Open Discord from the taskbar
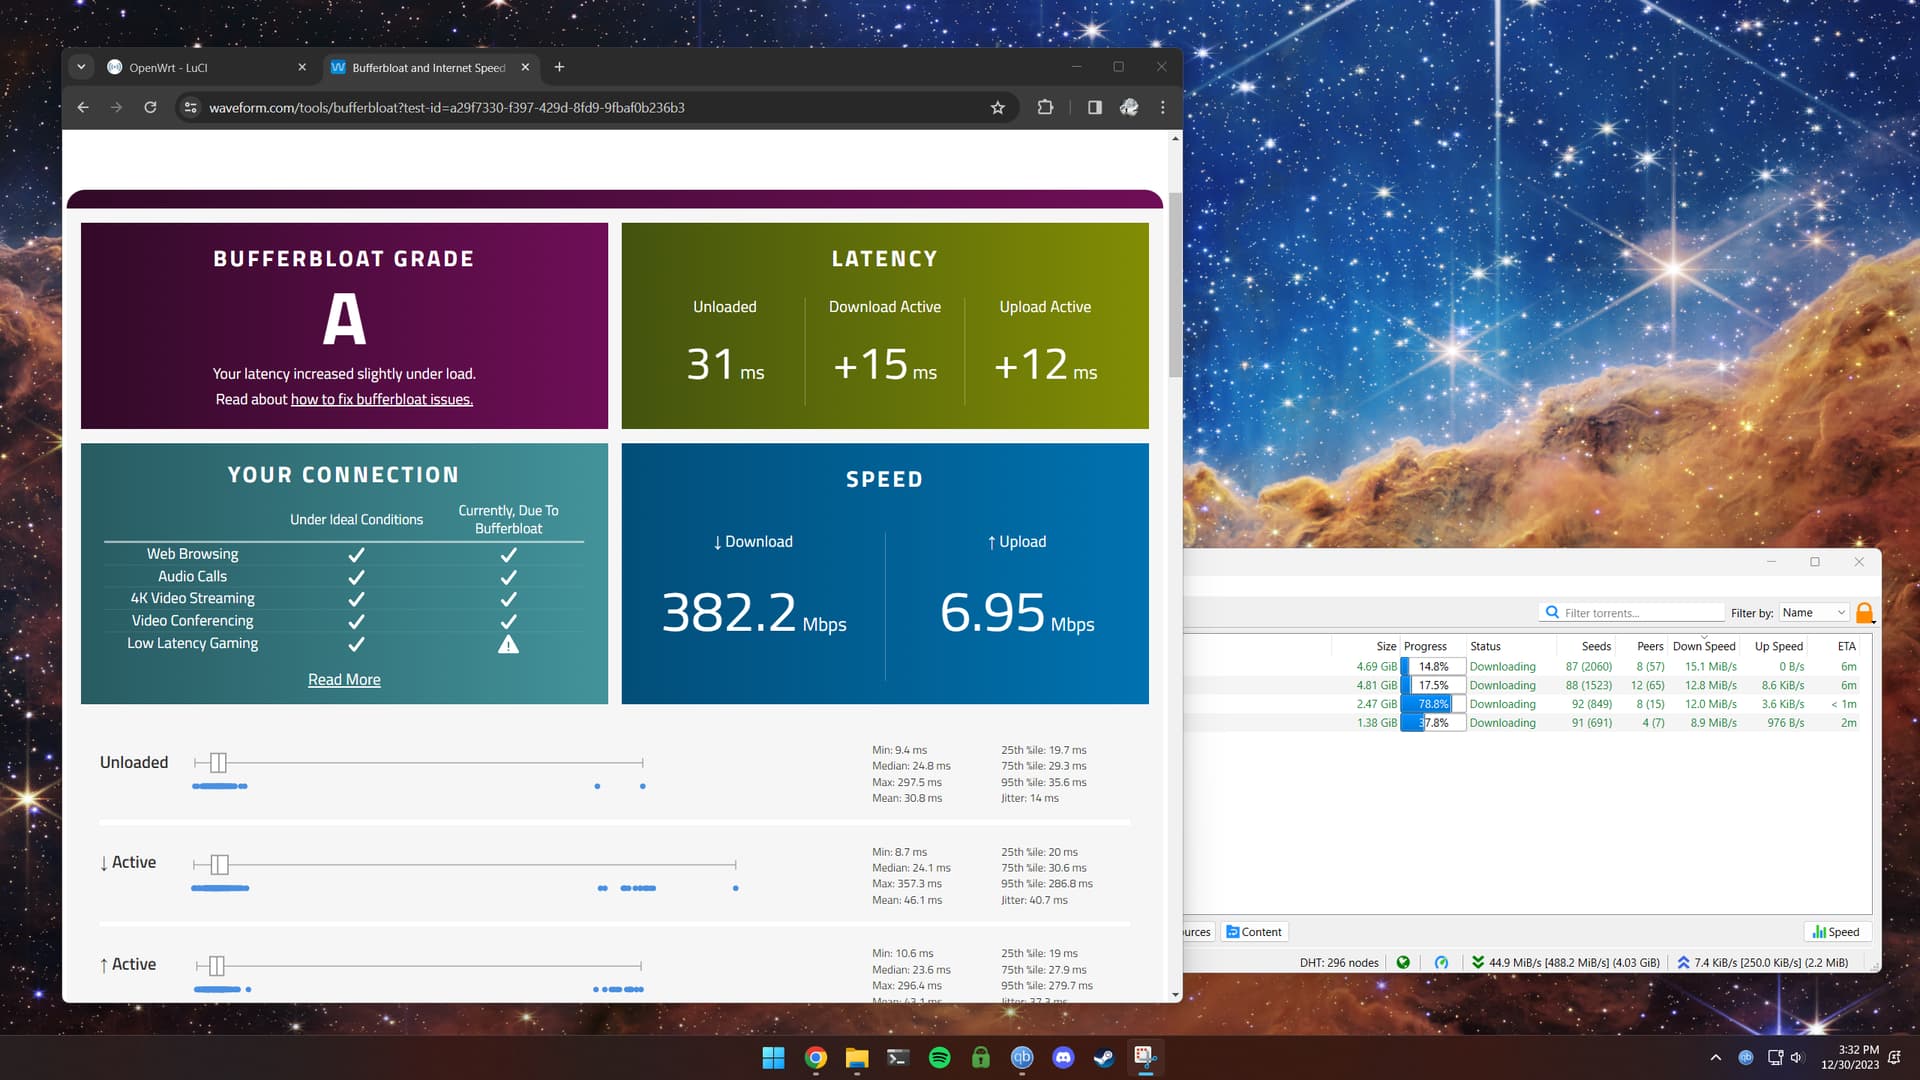The width and height of the screenshot is (1920, 1080). click(1063, 1058)
